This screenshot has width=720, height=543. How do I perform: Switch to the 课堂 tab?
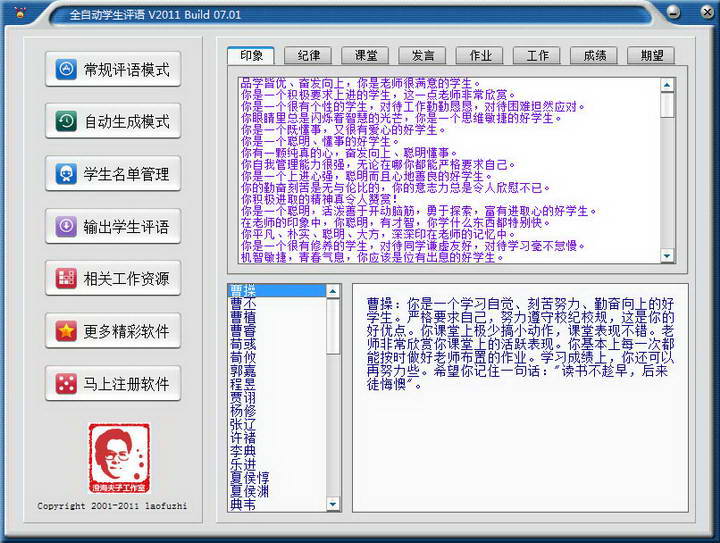(x=366, y=56)
